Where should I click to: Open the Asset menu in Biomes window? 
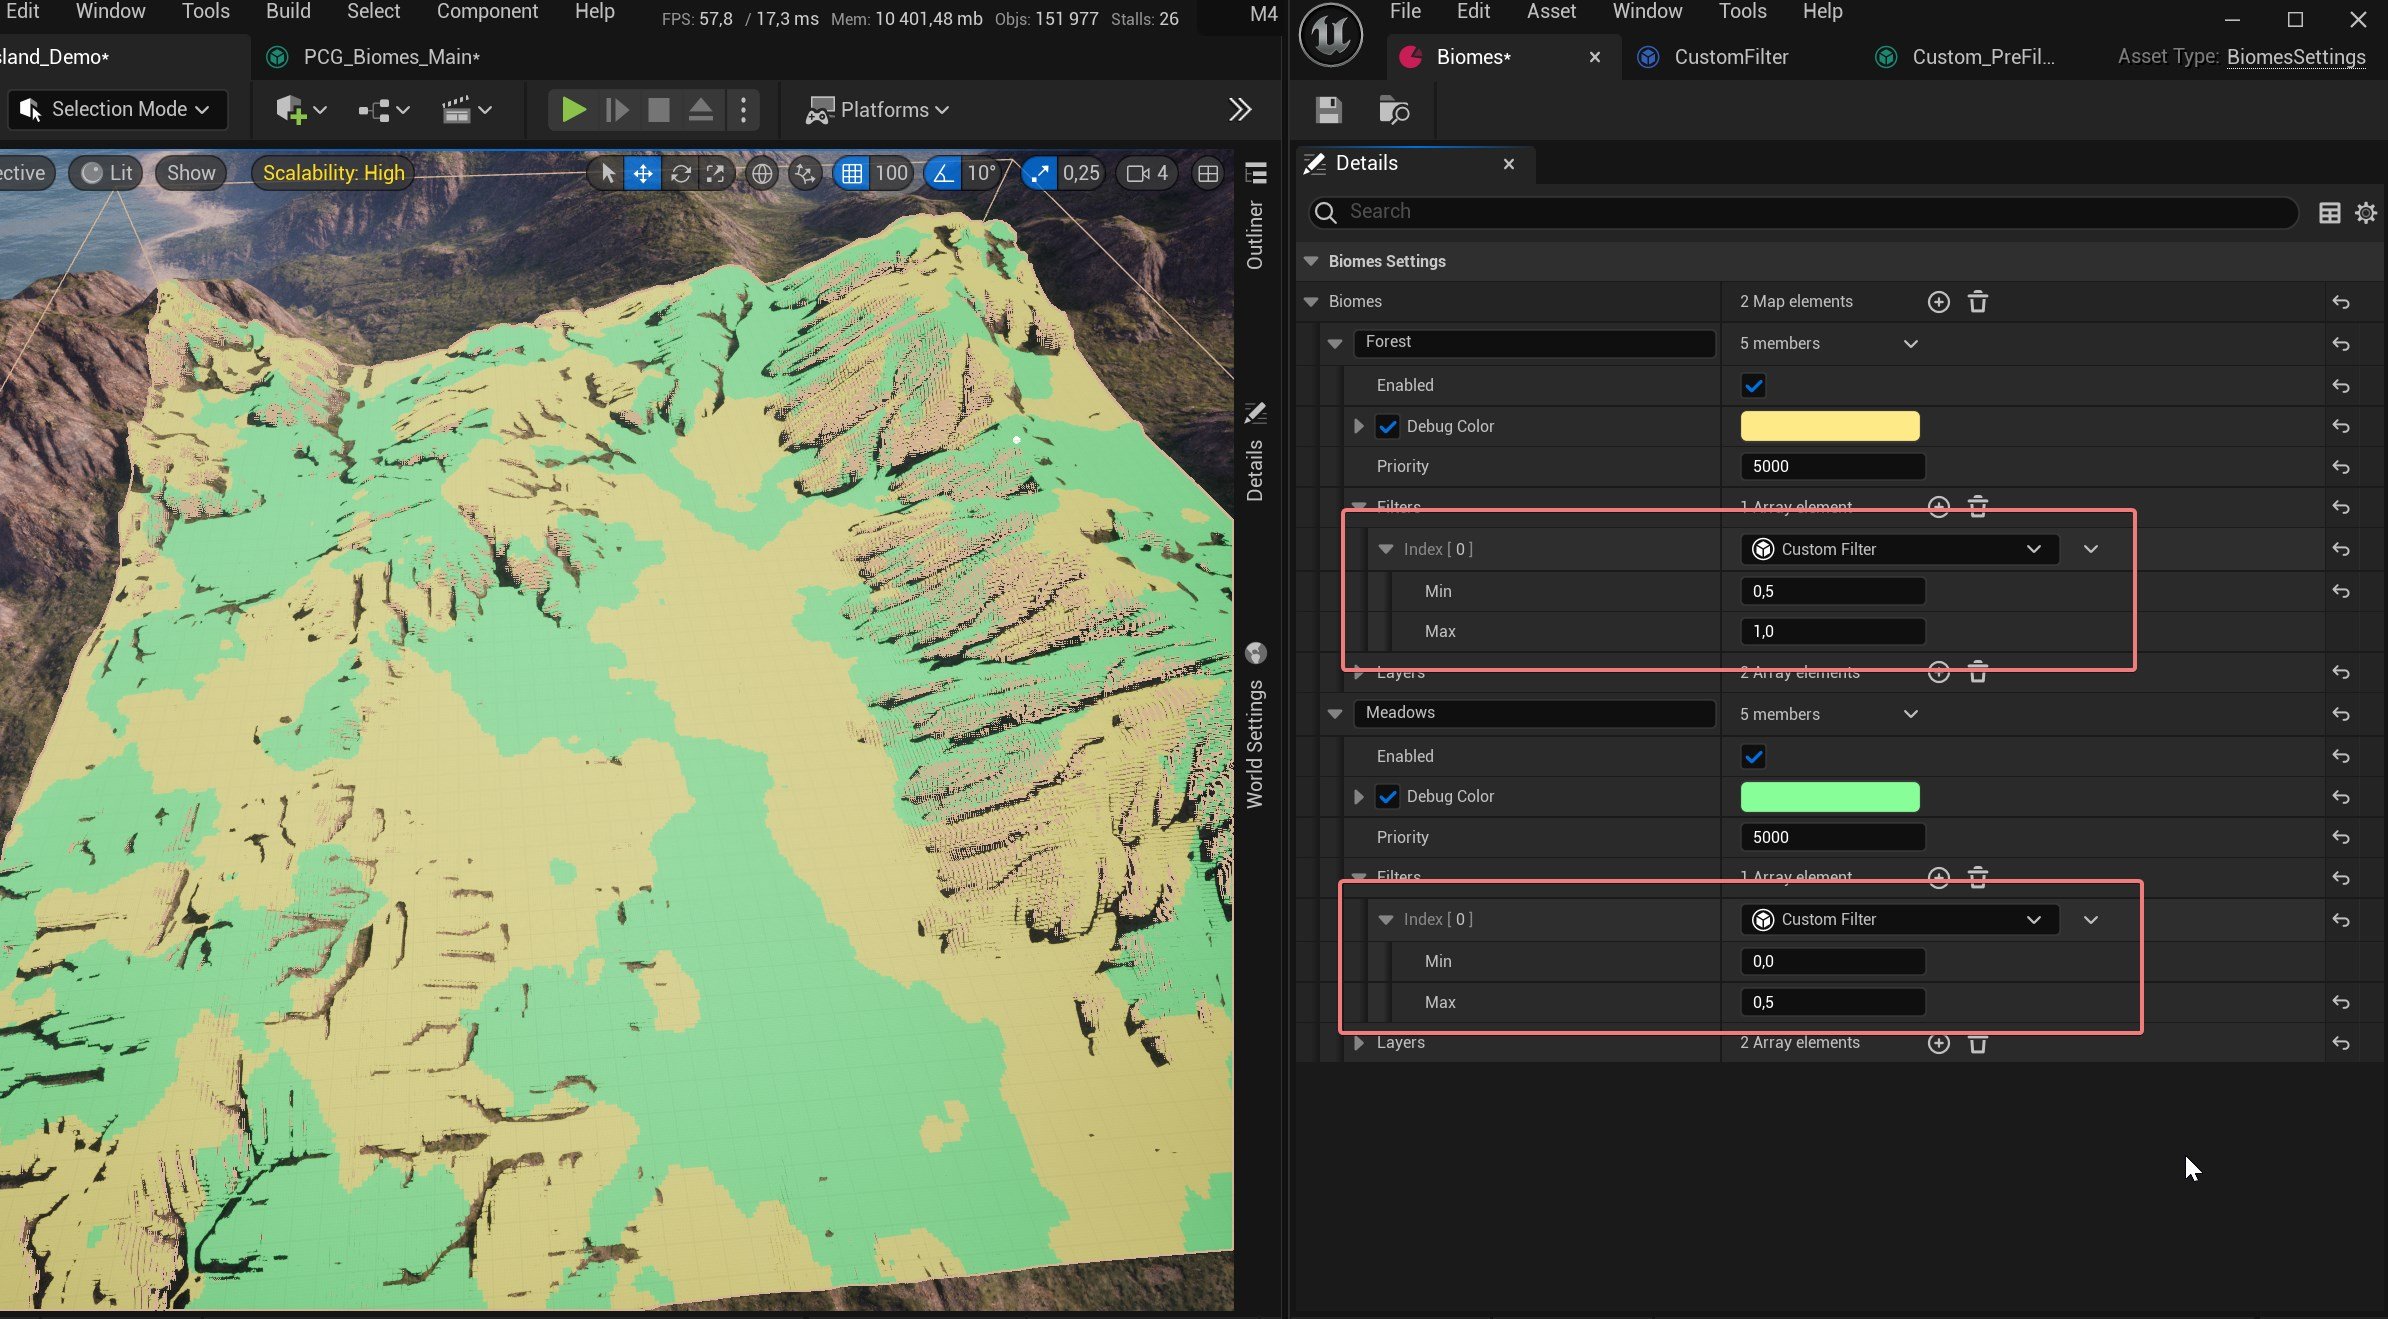click(1551, 12)
